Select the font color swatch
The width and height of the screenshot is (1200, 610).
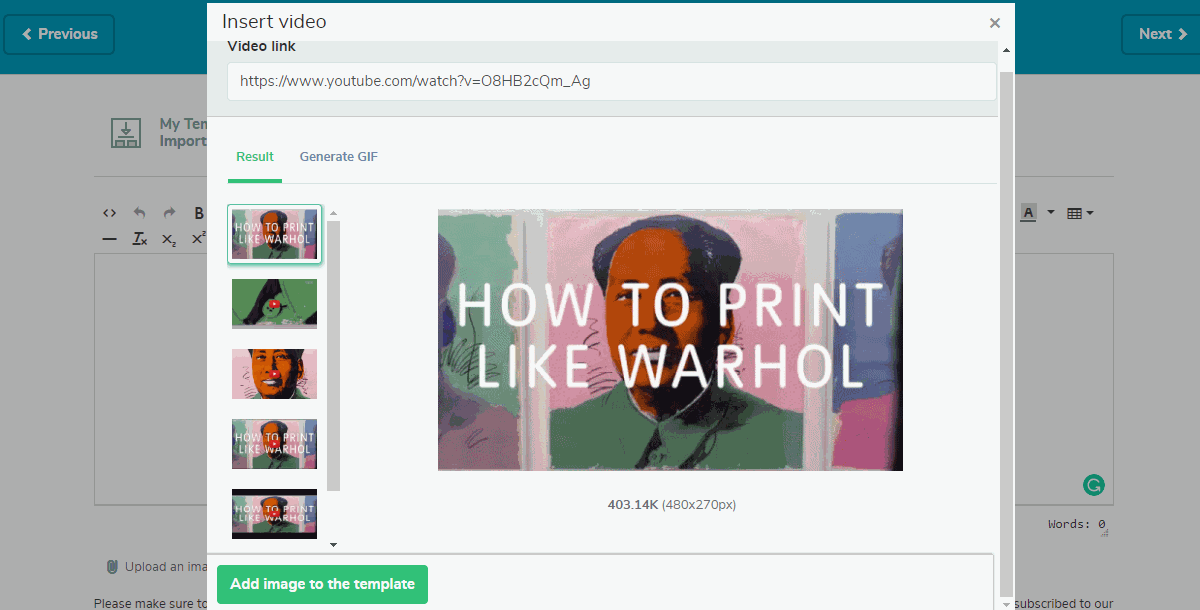click(x=1028, y=212)
